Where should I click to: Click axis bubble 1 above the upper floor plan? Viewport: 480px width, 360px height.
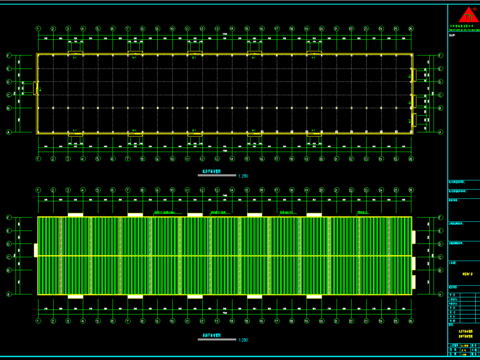38,29
